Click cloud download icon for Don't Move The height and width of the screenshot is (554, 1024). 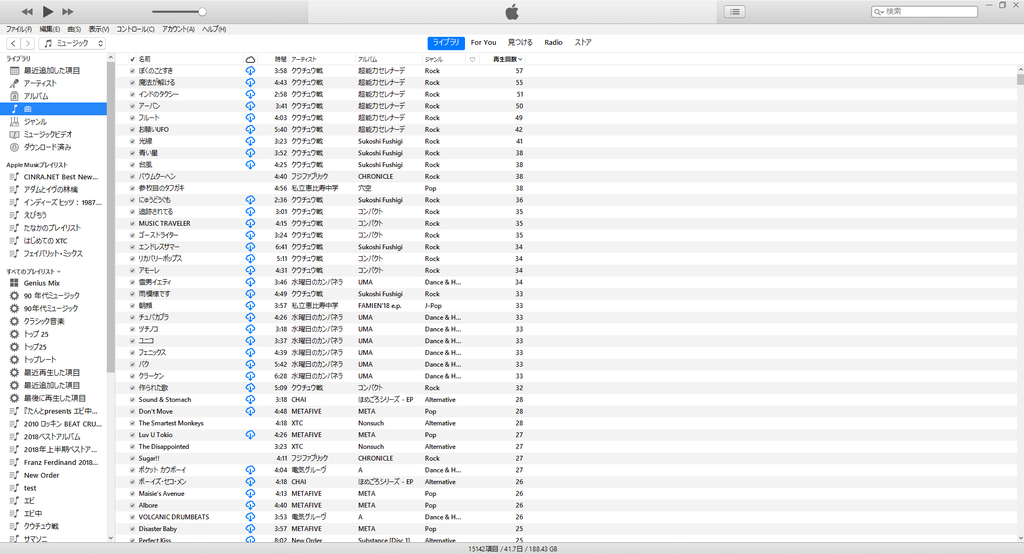pyautogui.click(x=250, y=411)
